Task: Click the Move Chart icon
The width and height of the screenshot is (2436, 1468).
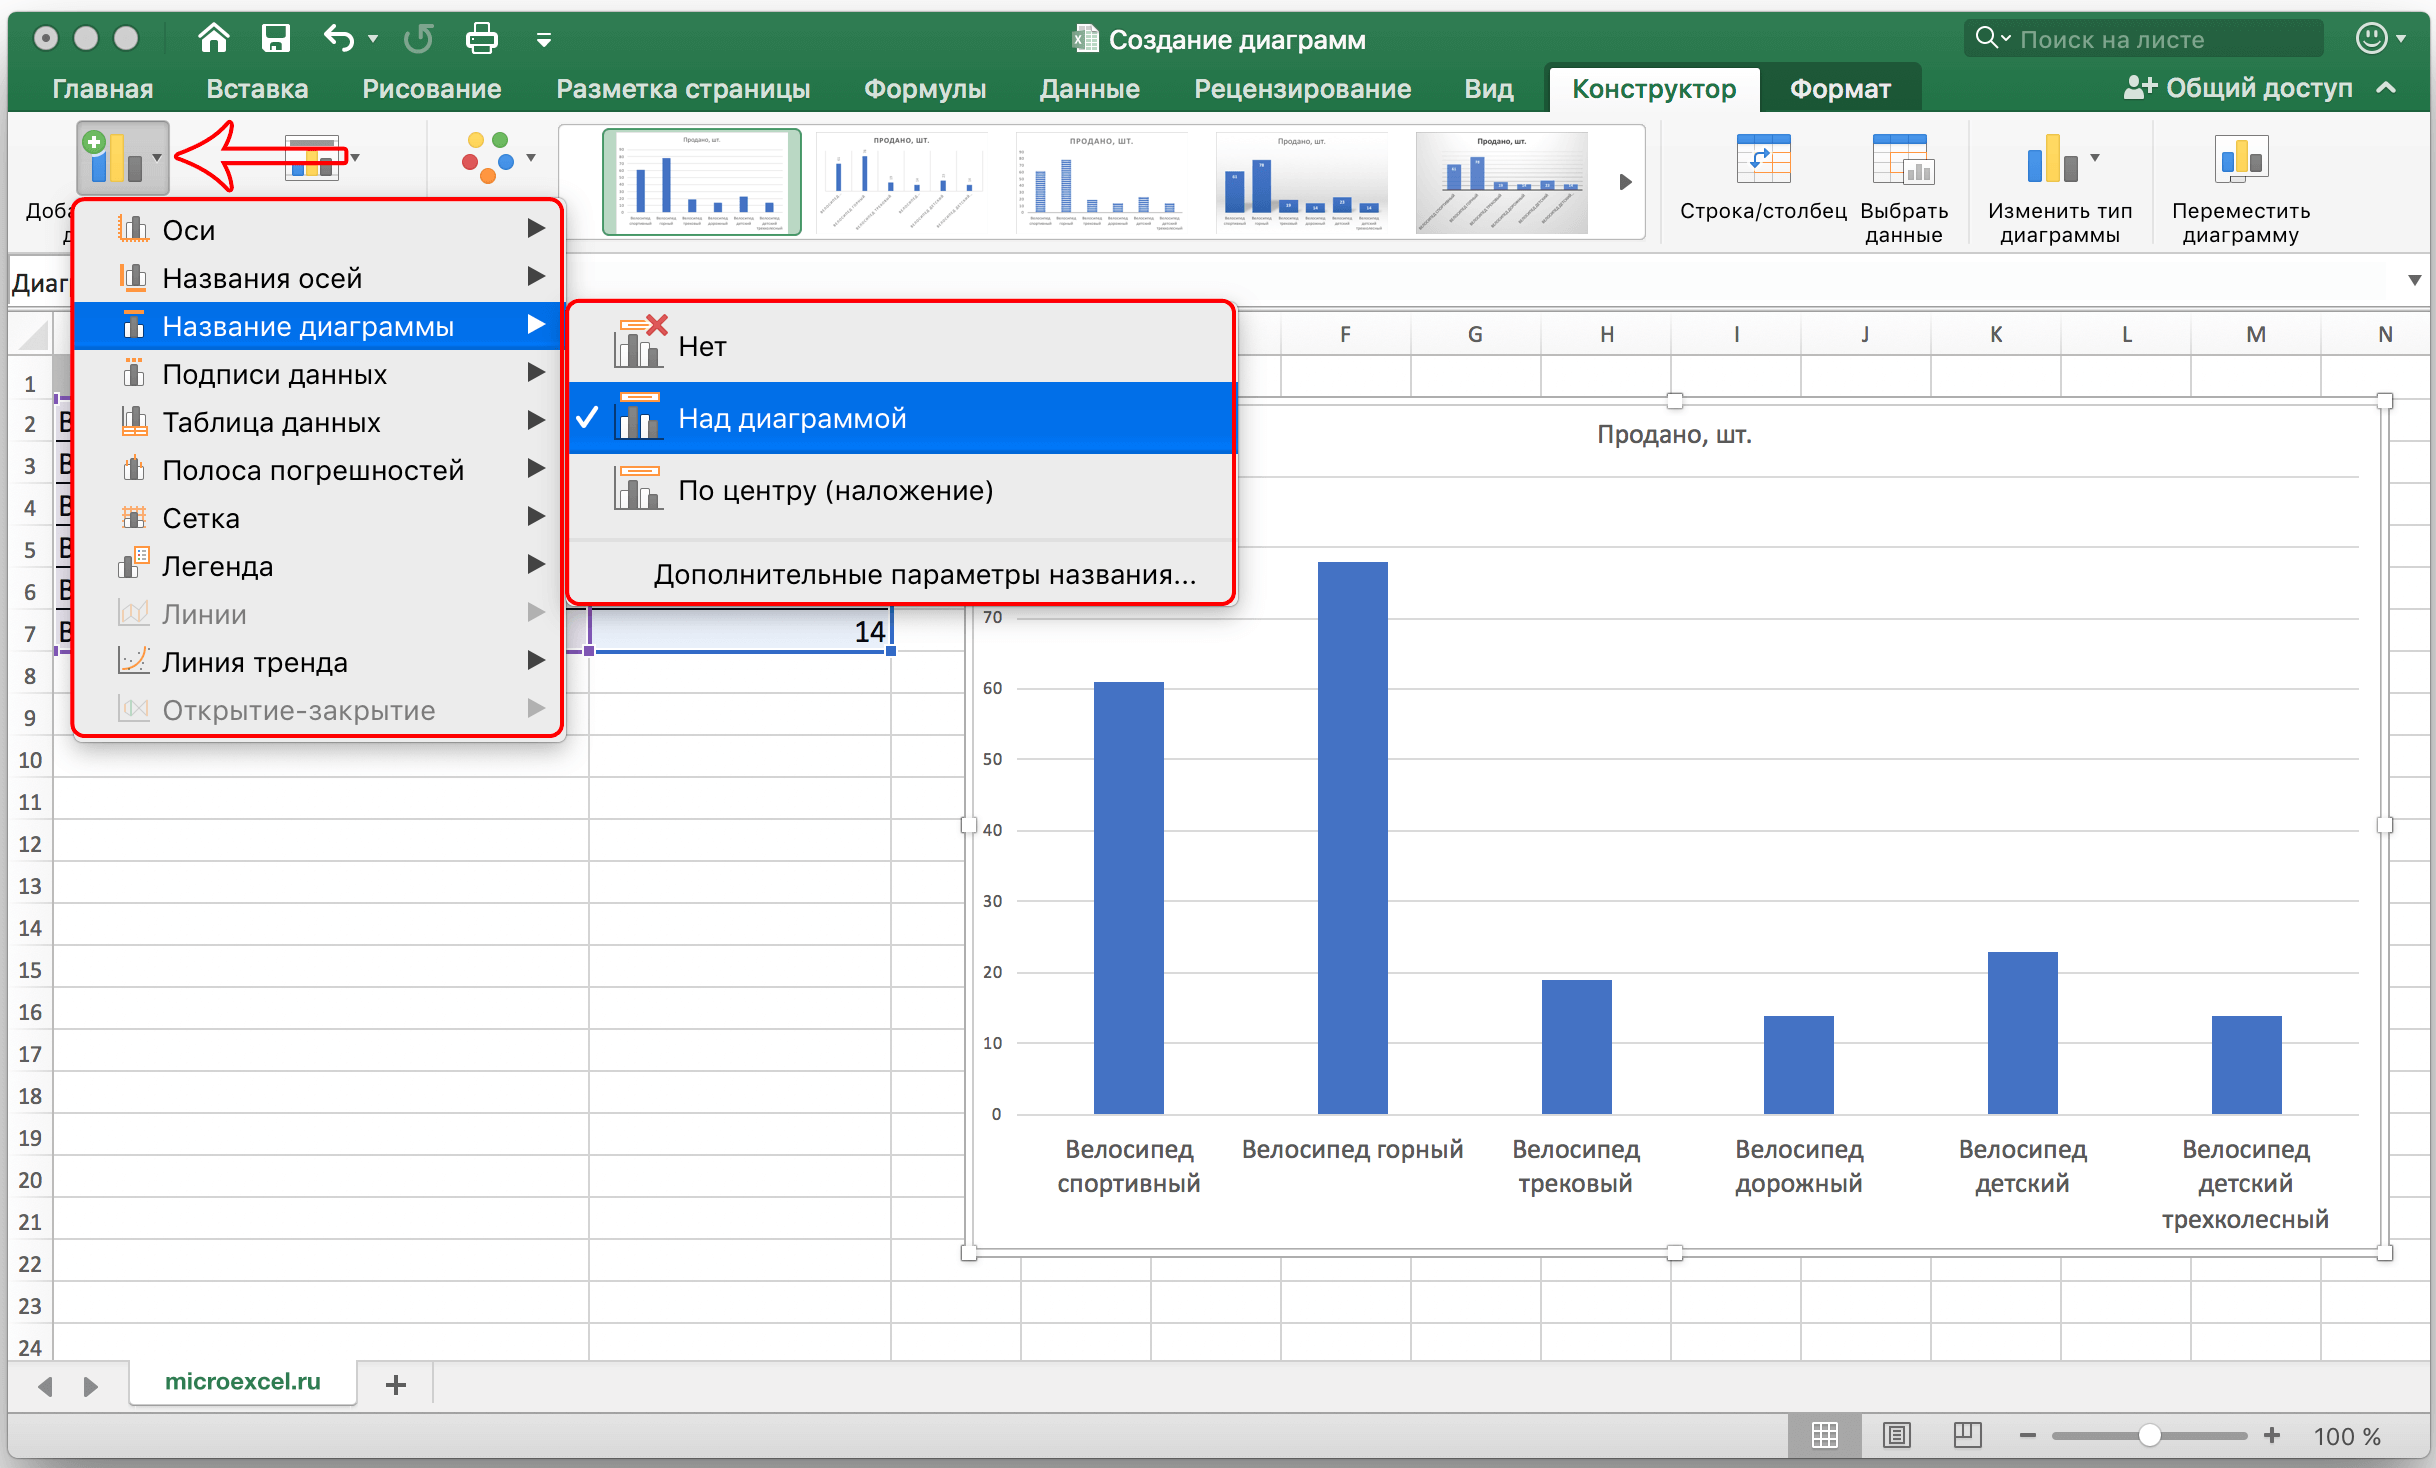Action: 2240,160
